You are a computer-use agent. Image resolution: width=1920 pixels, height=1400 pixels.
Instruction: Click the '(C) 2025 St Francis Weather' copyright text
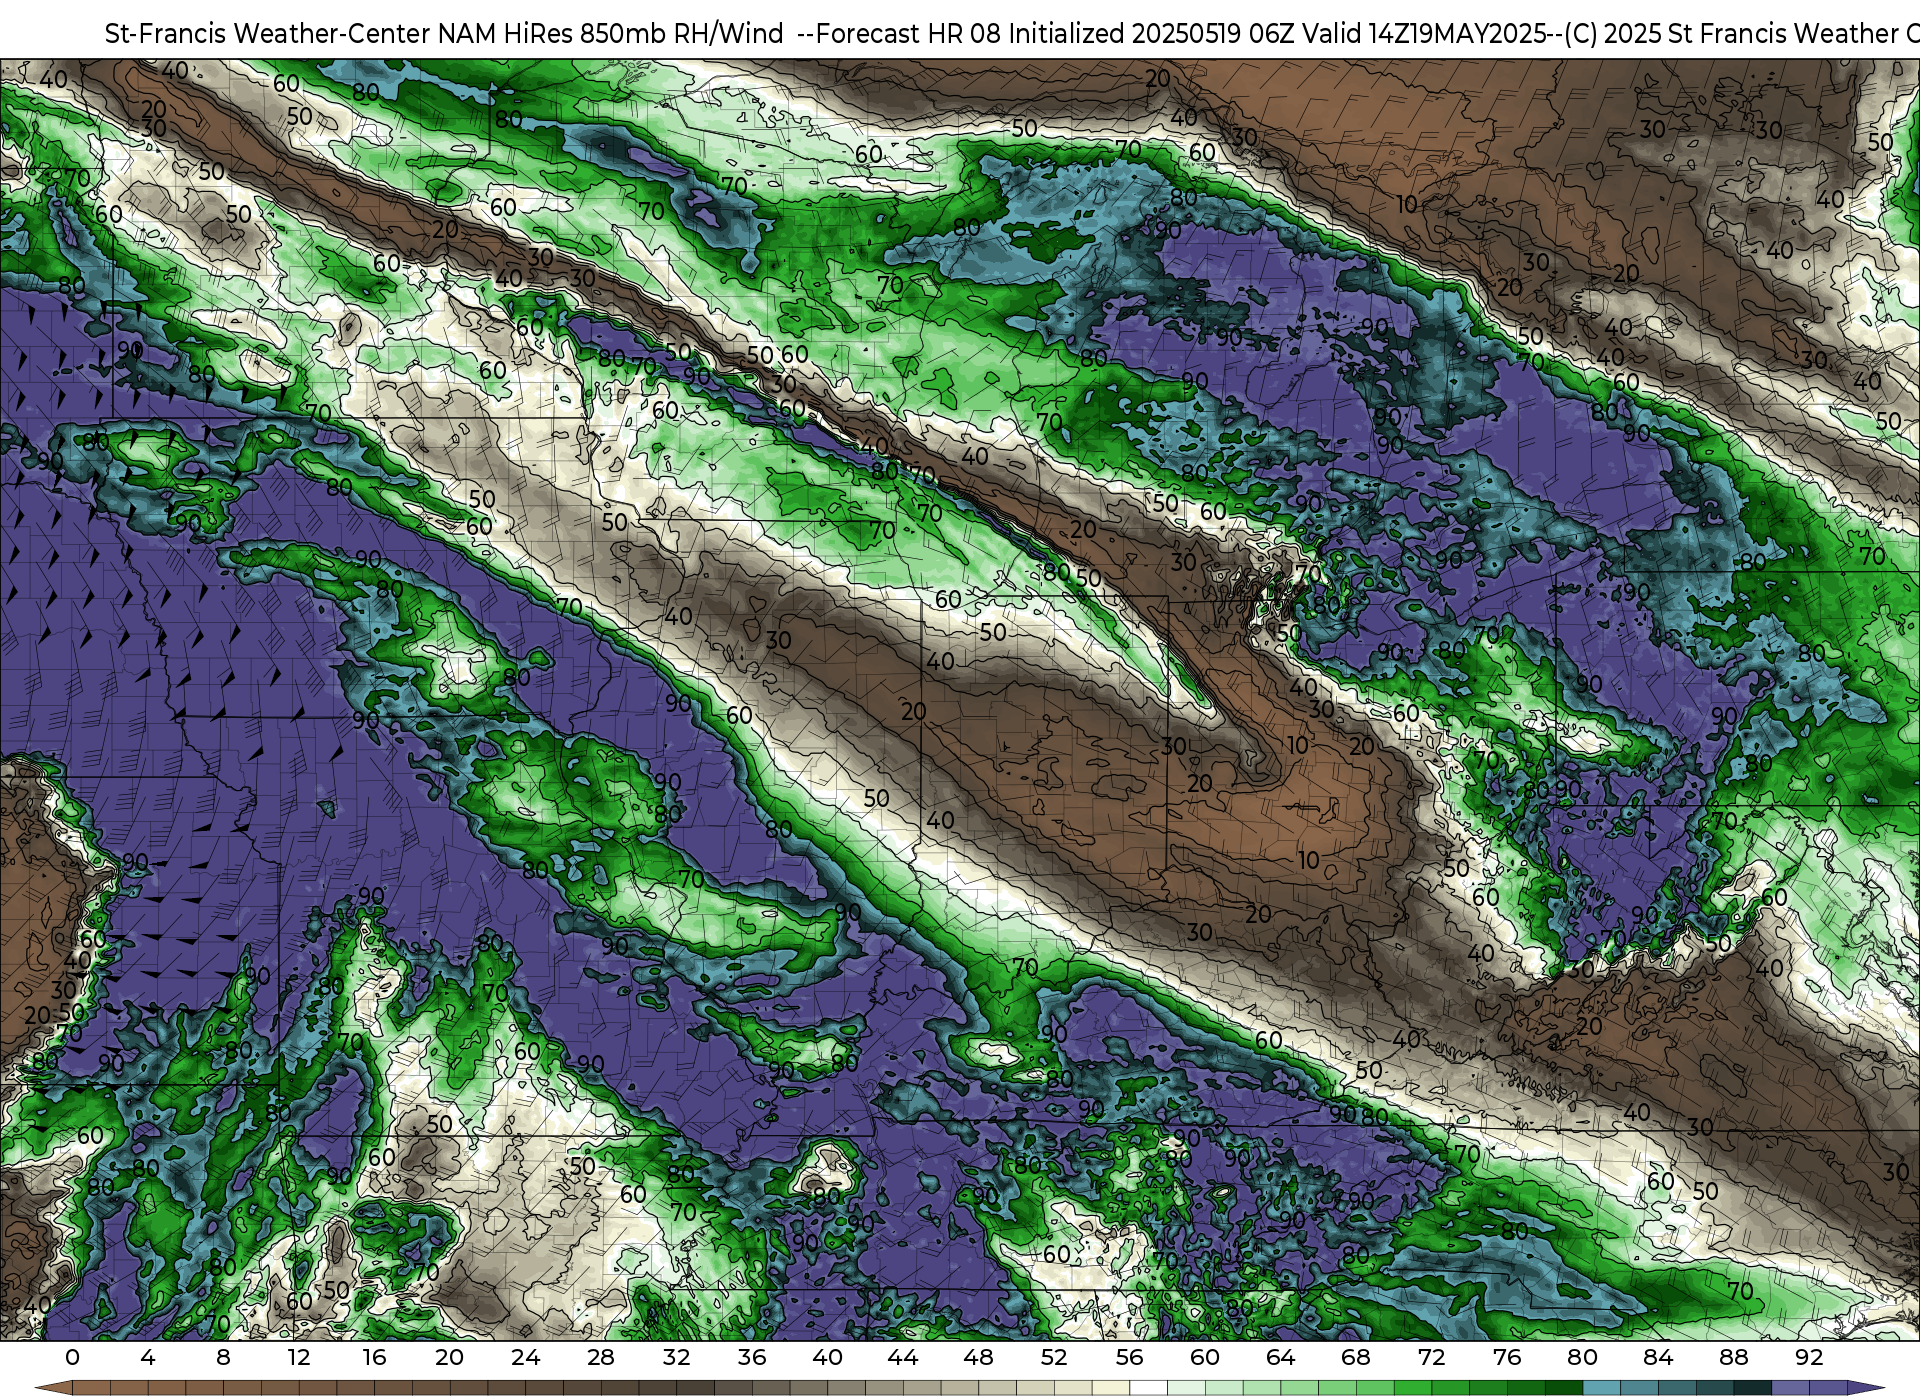tap(1731, 33)
